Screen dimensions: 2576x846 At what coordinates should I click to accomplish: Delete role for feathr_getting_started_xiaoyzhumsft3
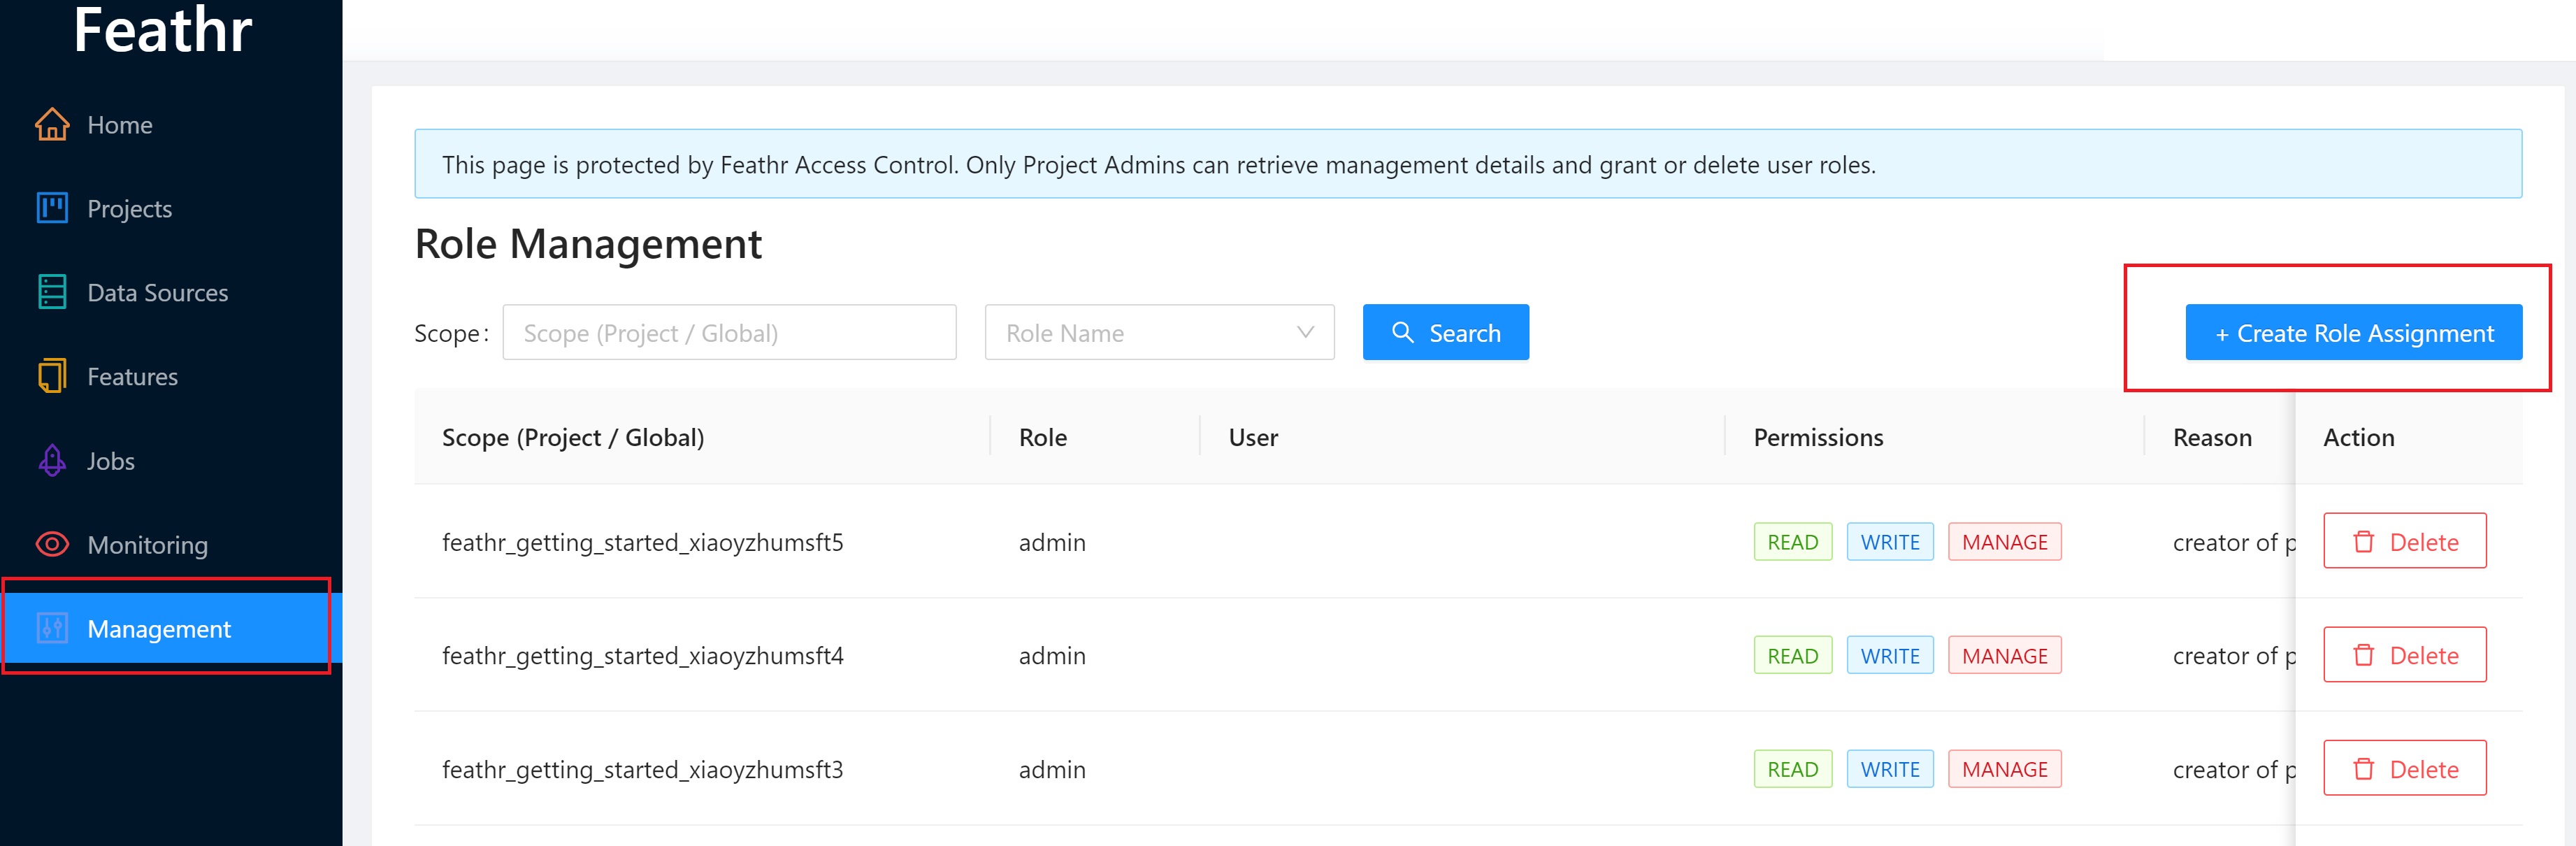click(x=2404, y=768)
